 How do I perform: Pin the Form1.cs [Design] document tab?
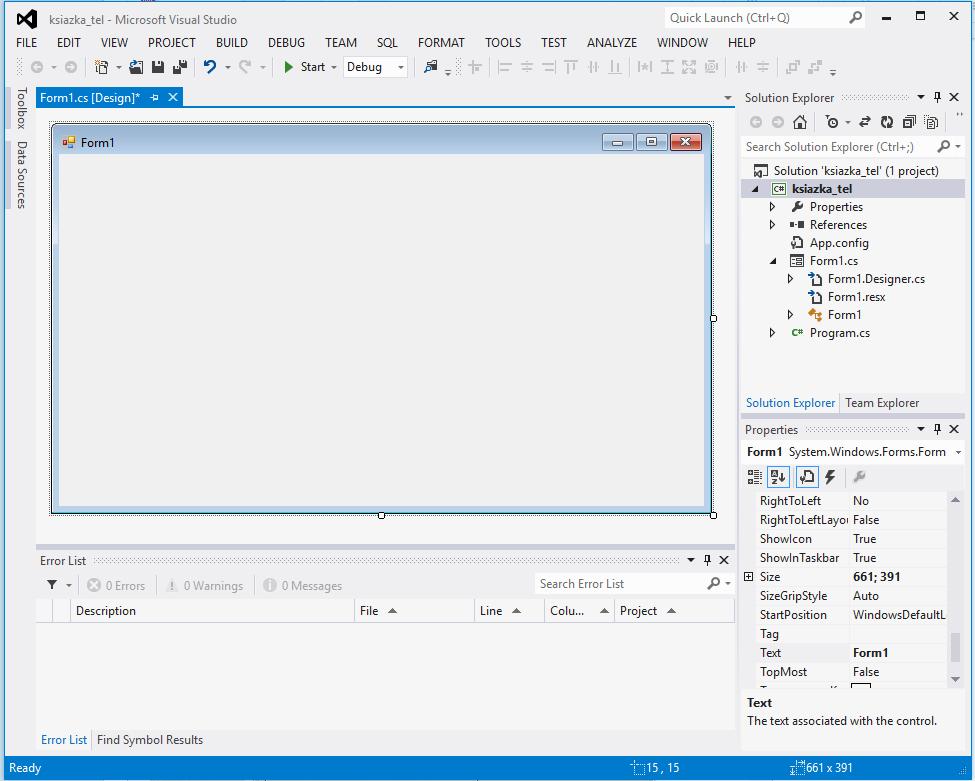[x=154, y=98]
